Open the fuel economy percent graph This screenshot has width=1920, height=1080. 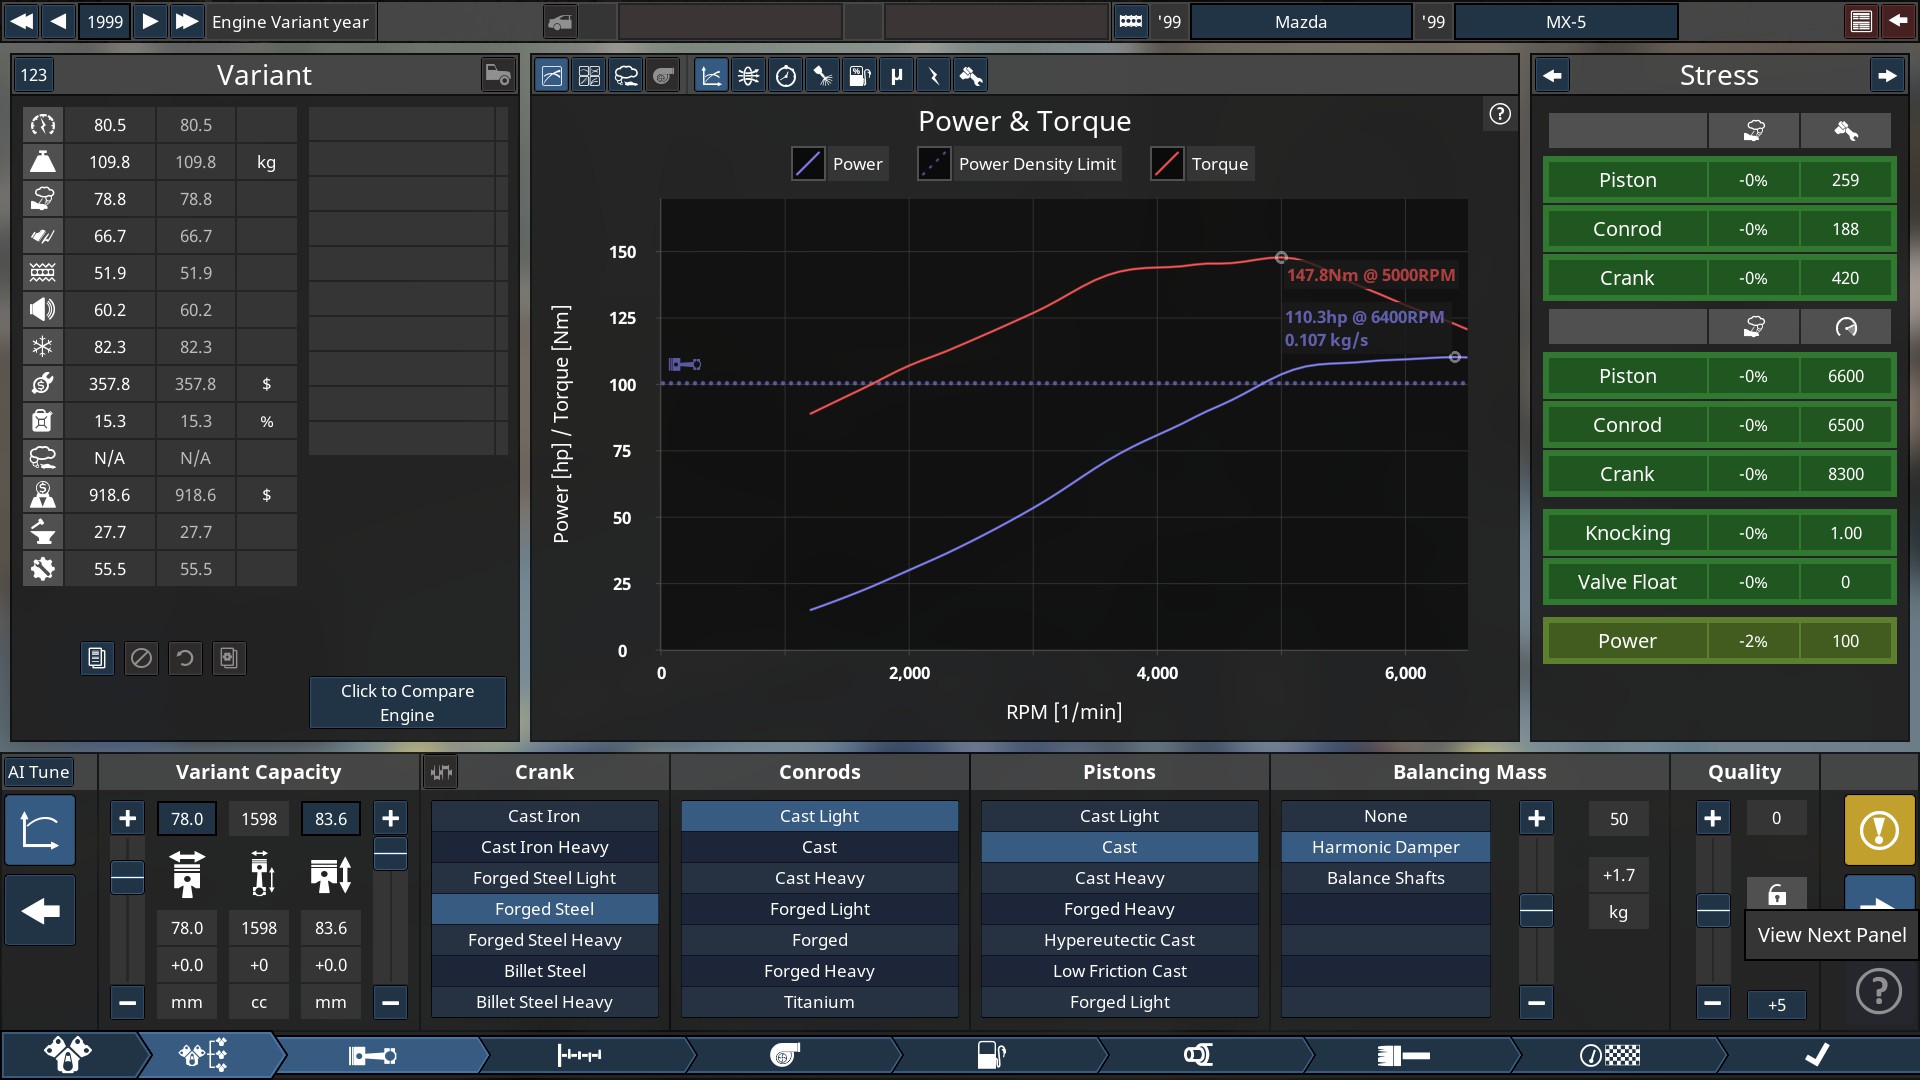[x=859, y=75]
